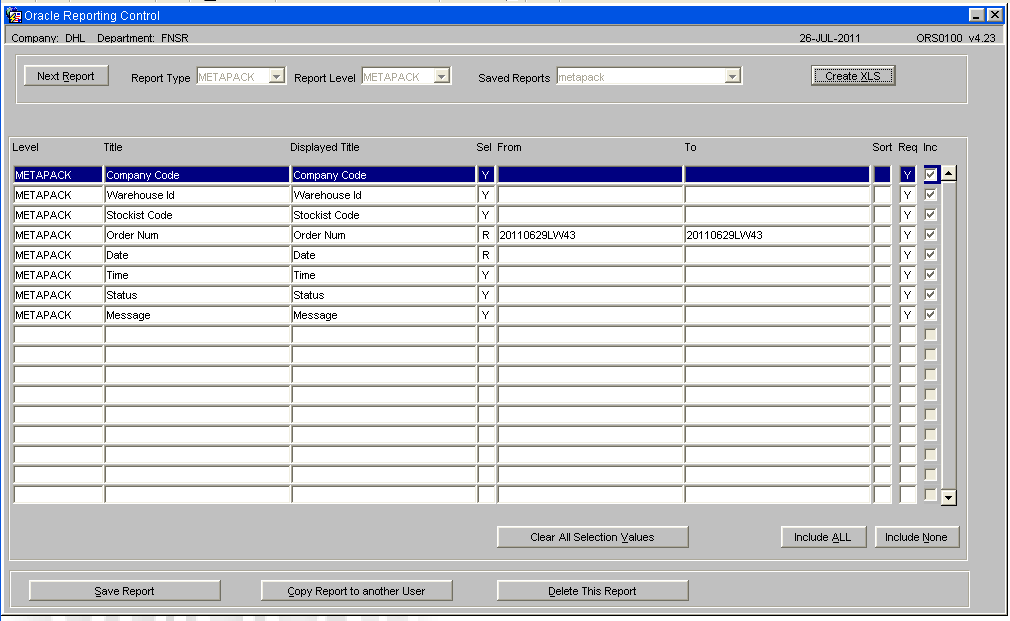Screen dimensions: 1010x621
Task: Toggle Inc checkbox for Date row
Action: click(x=930, y=254)
